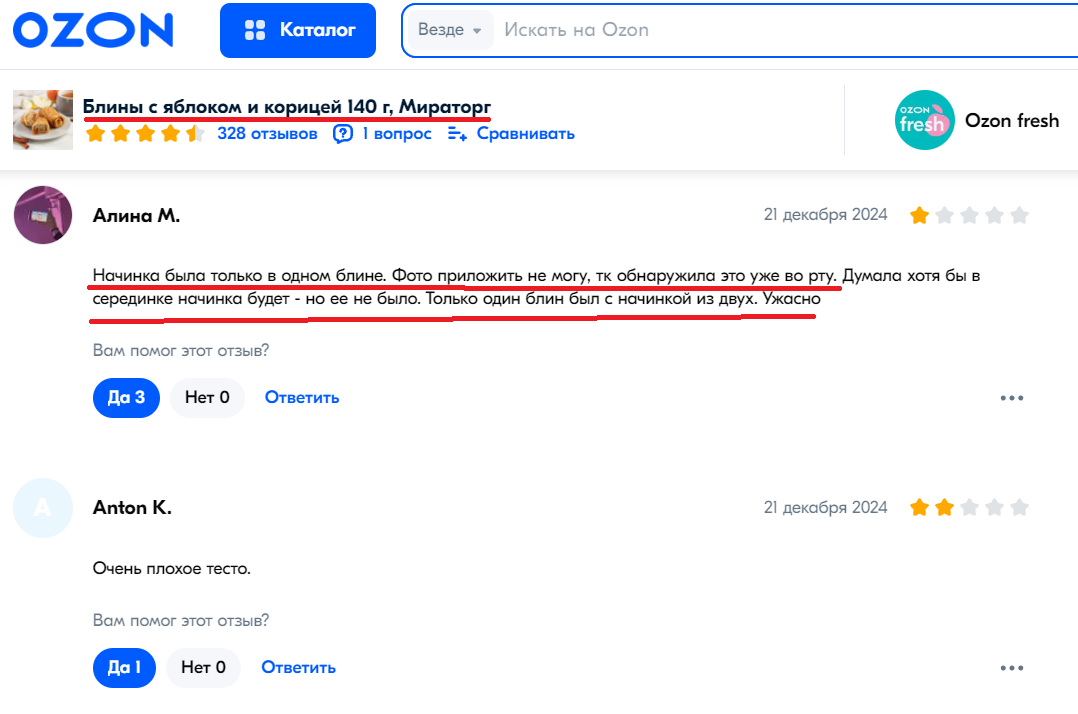Open the pancakes product thumbnail

(x=43, y=120)
